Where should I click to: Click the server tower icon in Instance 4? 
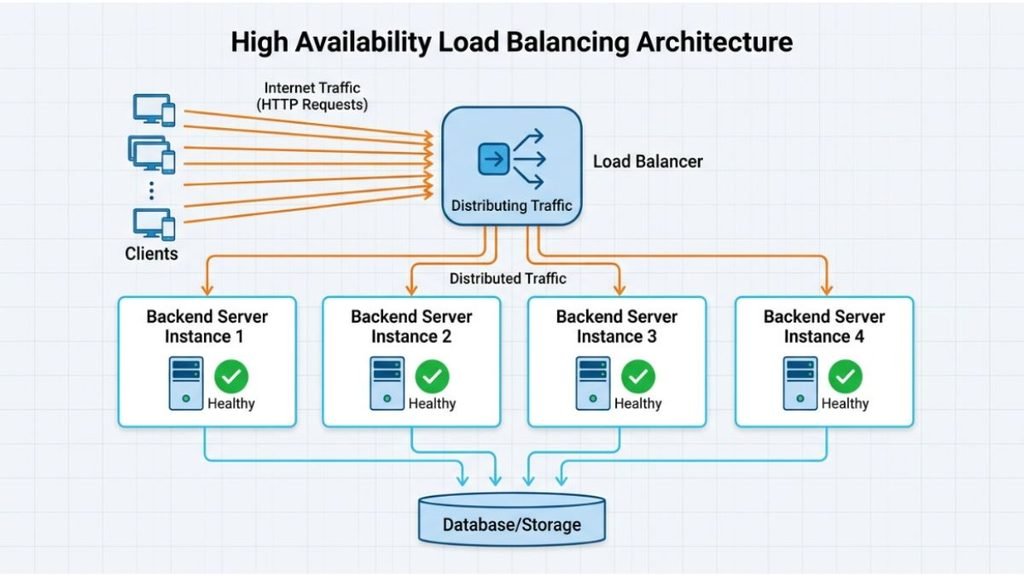pyautogui.click(x=800, y=383)
